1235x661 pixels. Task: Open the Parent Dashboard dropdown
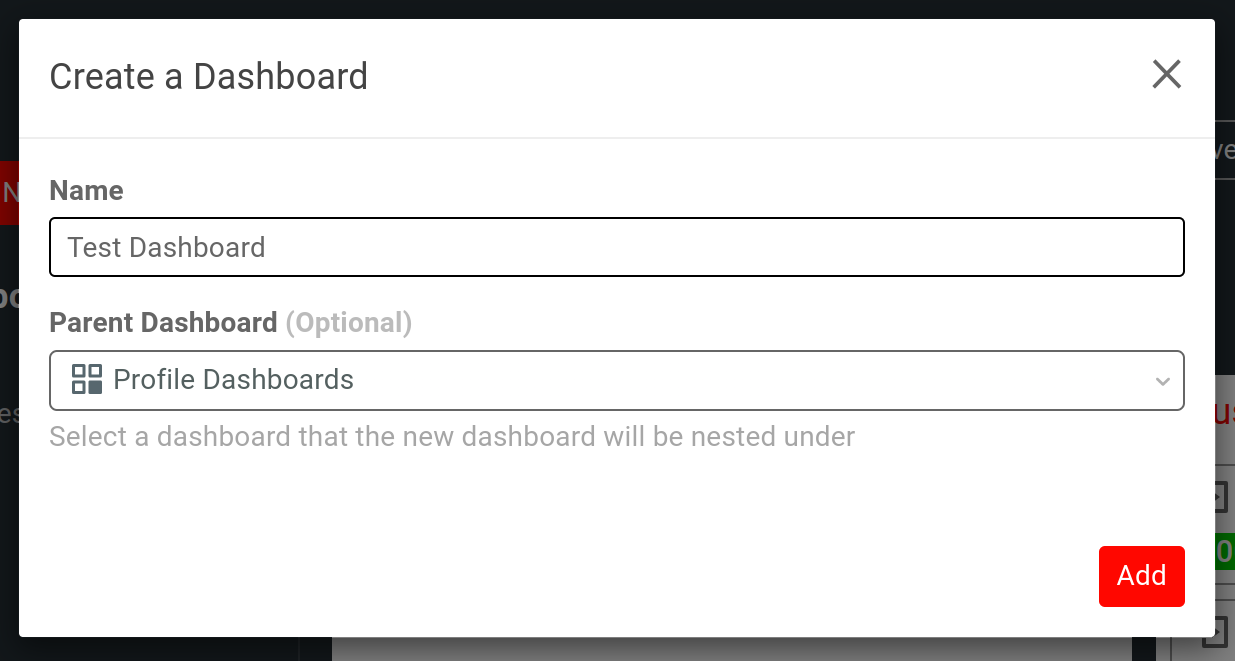point(617,380)
